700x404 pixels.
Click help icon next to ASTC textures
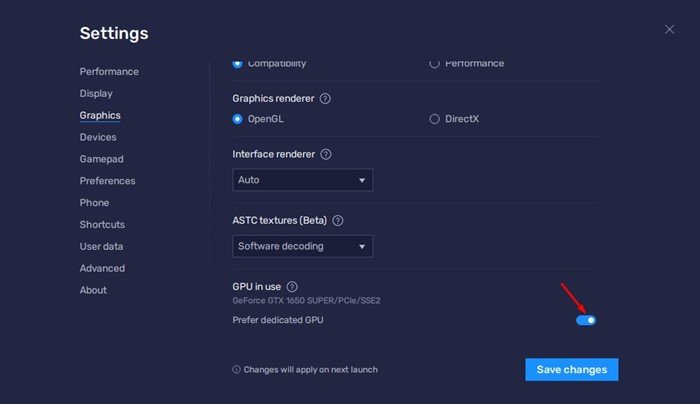point(337,220)
